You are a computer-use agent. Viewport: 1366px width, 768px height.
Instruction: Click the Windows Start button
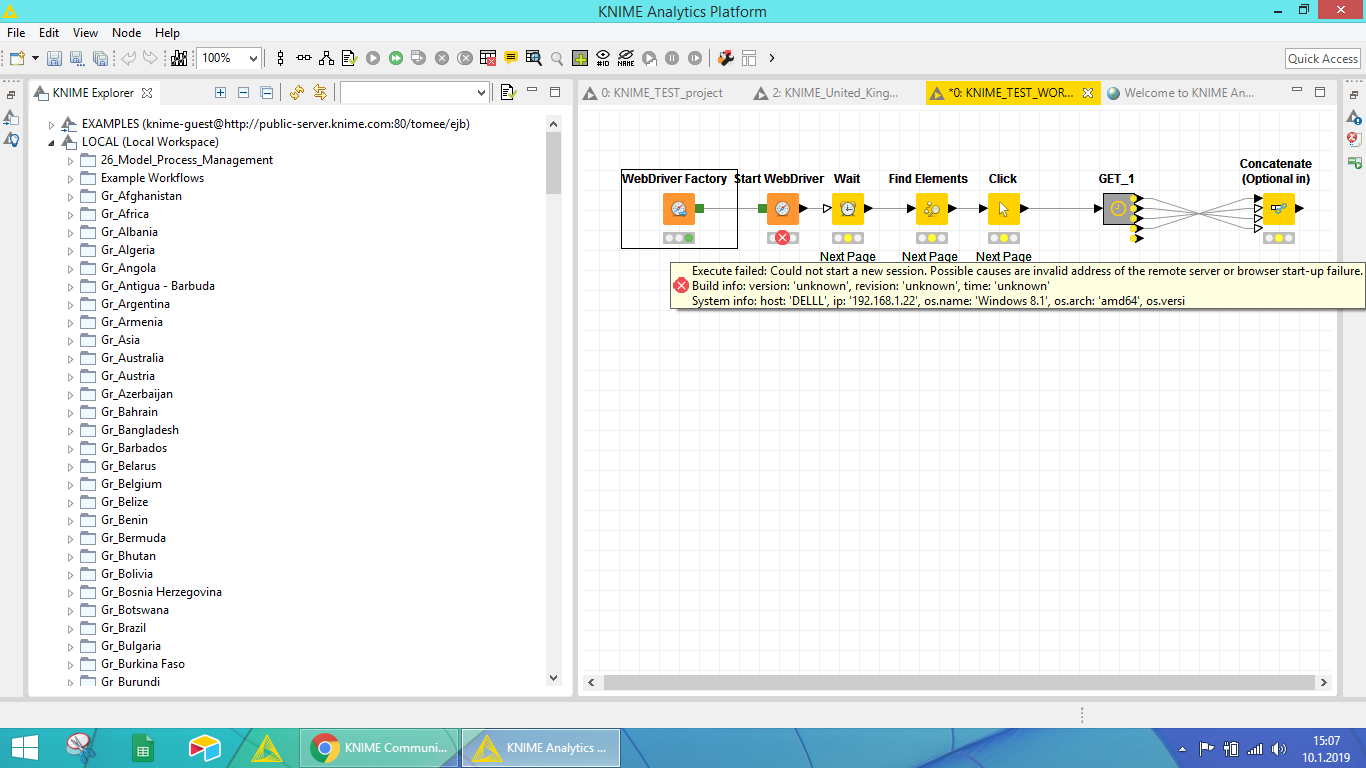pos(25,748)
